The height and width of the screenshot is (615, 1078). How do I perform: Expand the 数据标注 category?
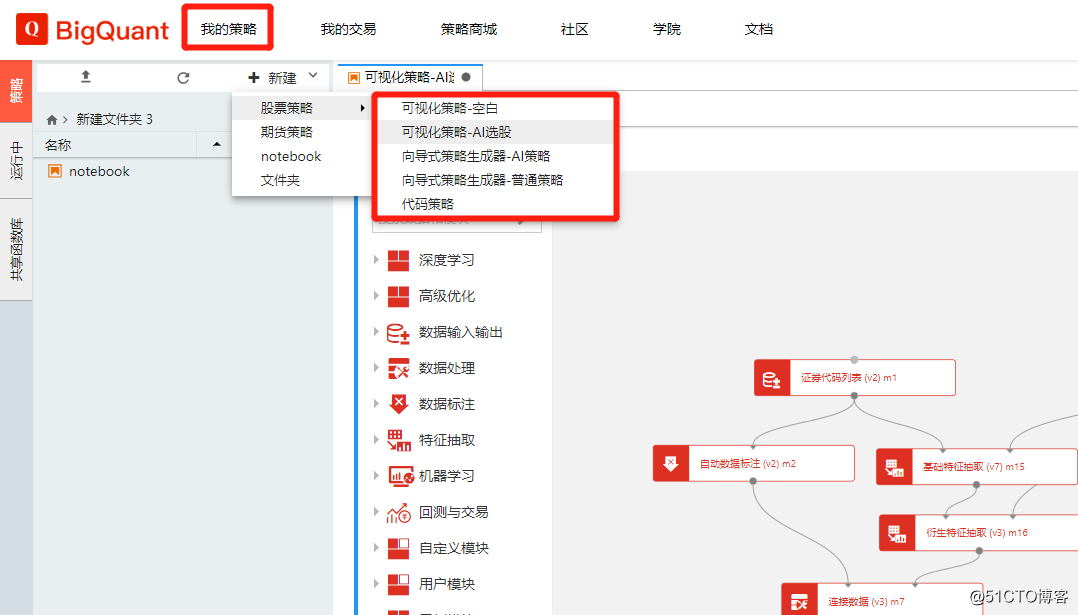(376, 403)
